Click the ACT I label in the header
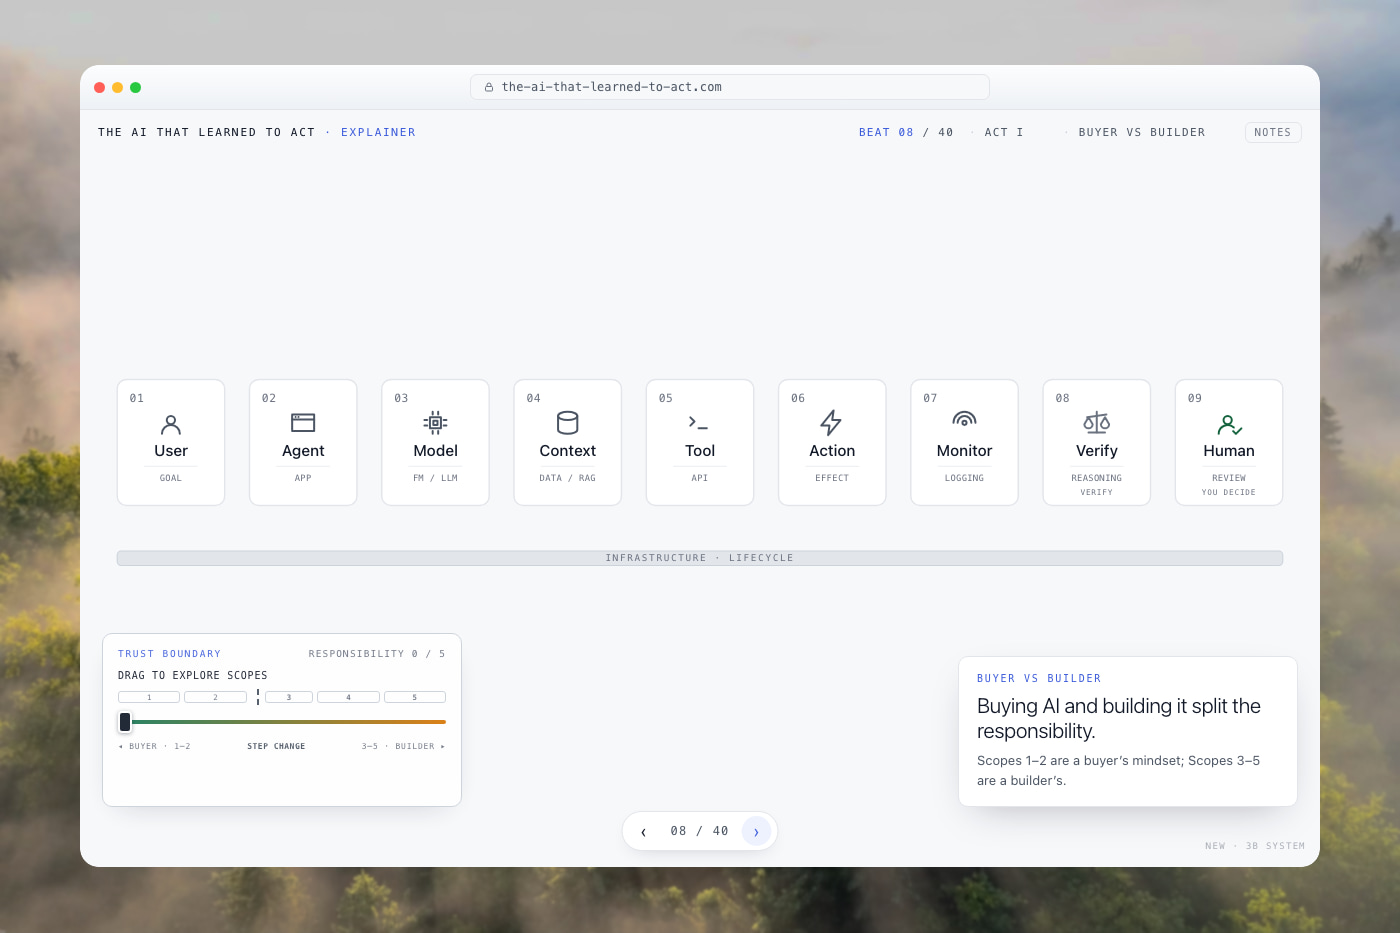This screenshot has height=933, width=1400. pos(1004,132)
